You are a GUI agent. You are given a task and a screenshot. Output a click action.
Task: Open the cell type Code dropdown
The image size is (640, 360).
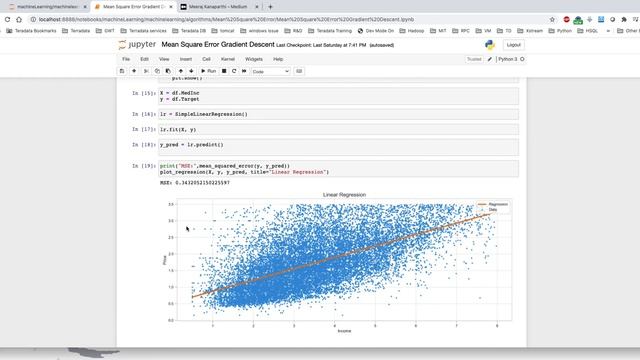pos(270,71)
